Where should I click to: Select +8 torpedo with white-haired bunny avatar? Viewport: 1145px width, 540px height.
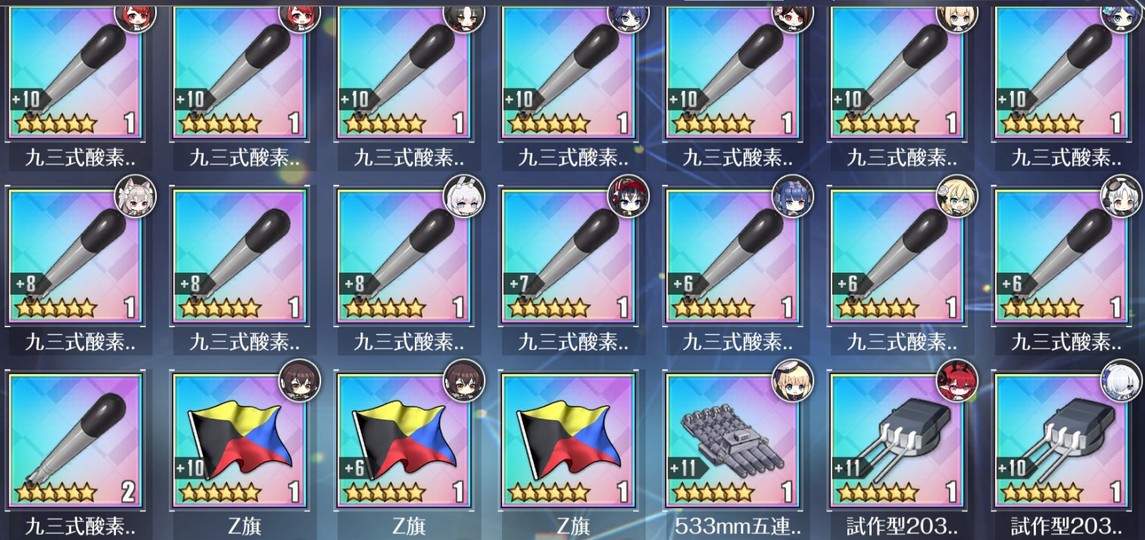pyautogui.click(x=405, y=256)
